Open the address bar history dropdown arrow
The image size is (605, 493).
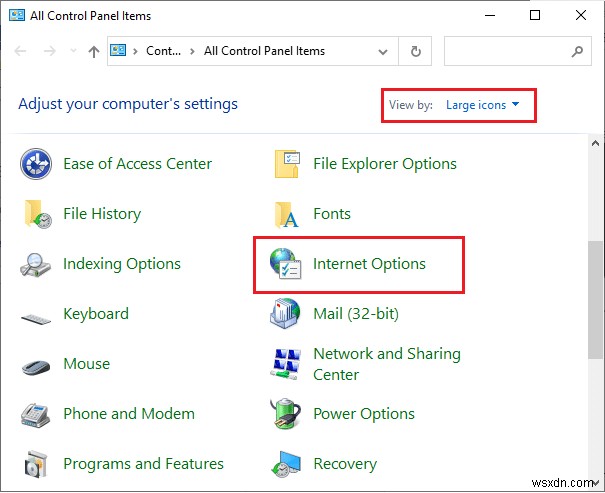(x=382, y=51)
